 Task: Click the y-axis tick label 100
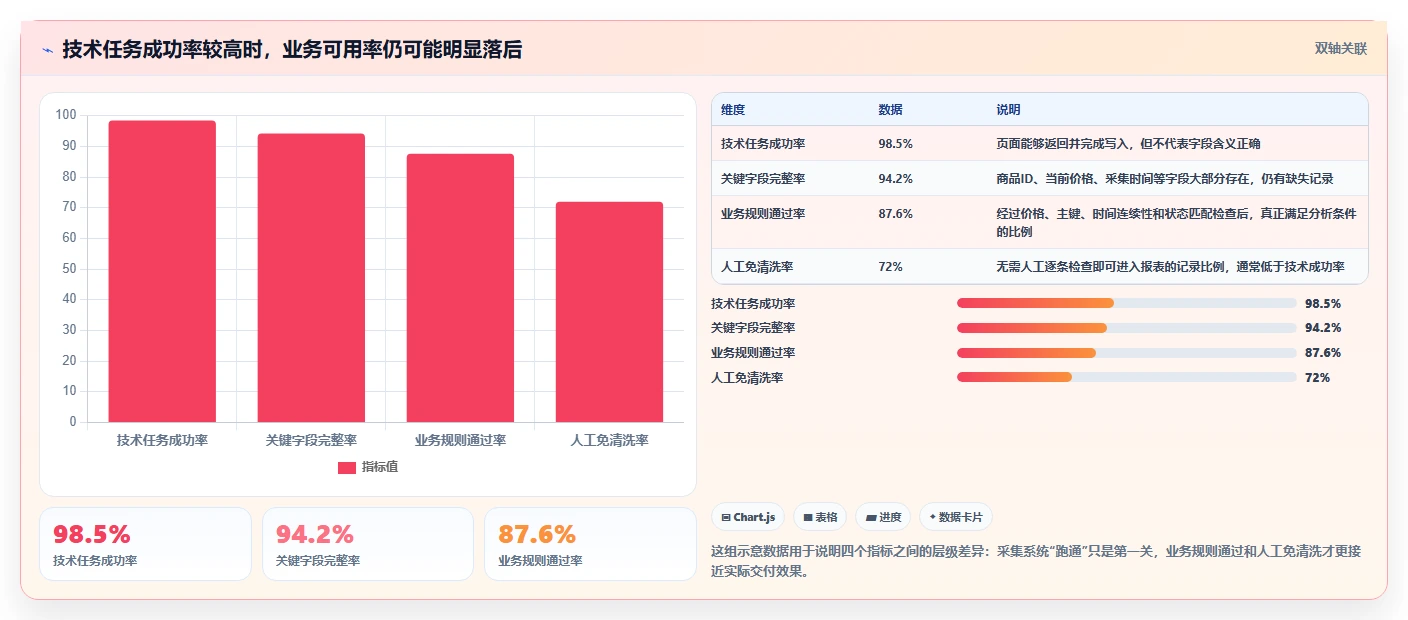pyautogui.click(x=66, y=115)
